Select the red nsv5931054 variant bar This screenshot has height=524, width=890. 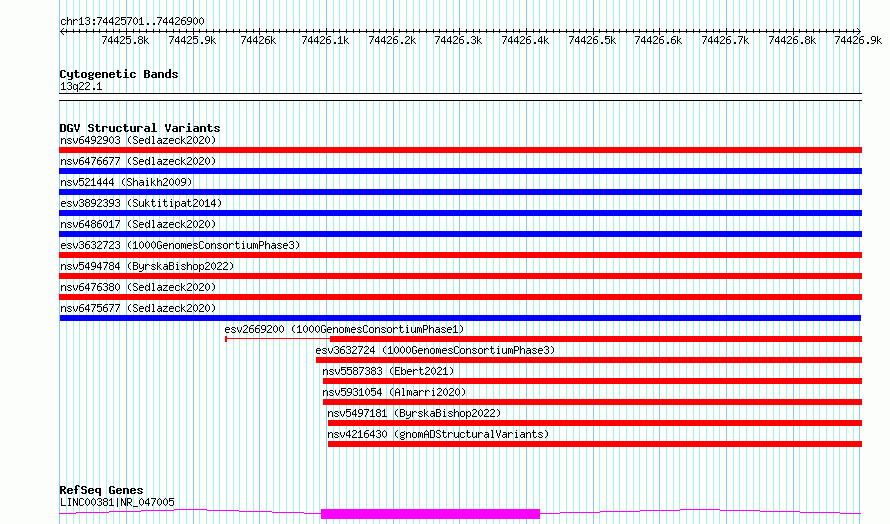tap(592, 402)
